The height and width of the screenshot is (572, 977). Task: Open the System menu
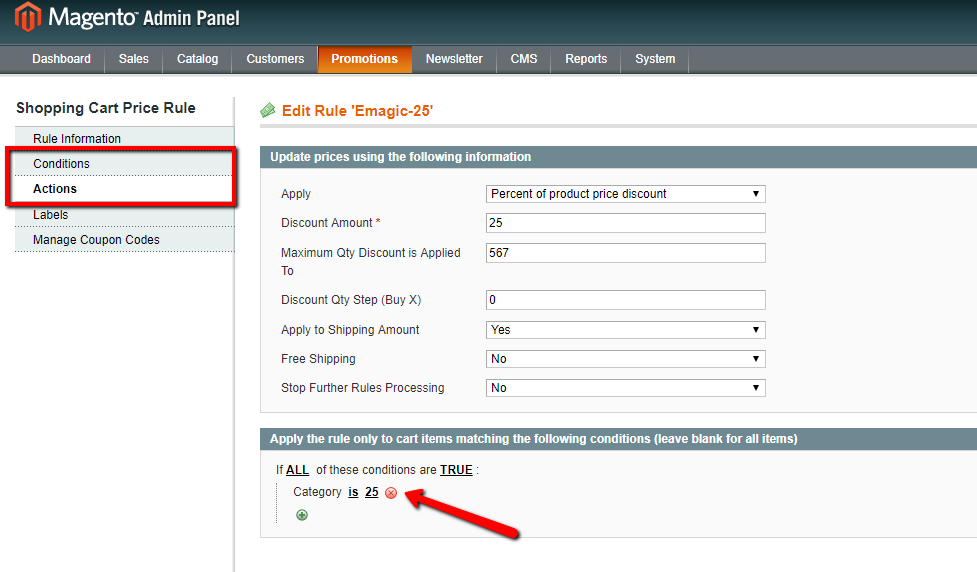pos(655,59)
